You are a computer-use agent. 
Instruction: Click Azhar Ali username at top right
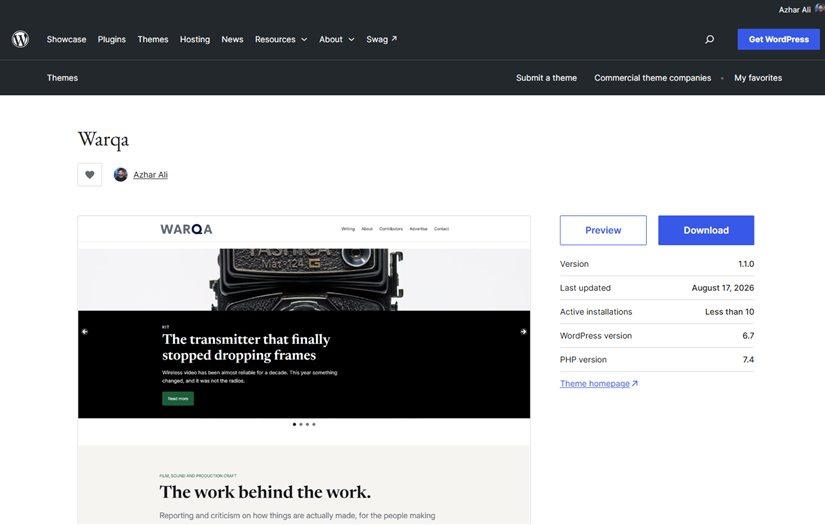[x=794, y=9]
